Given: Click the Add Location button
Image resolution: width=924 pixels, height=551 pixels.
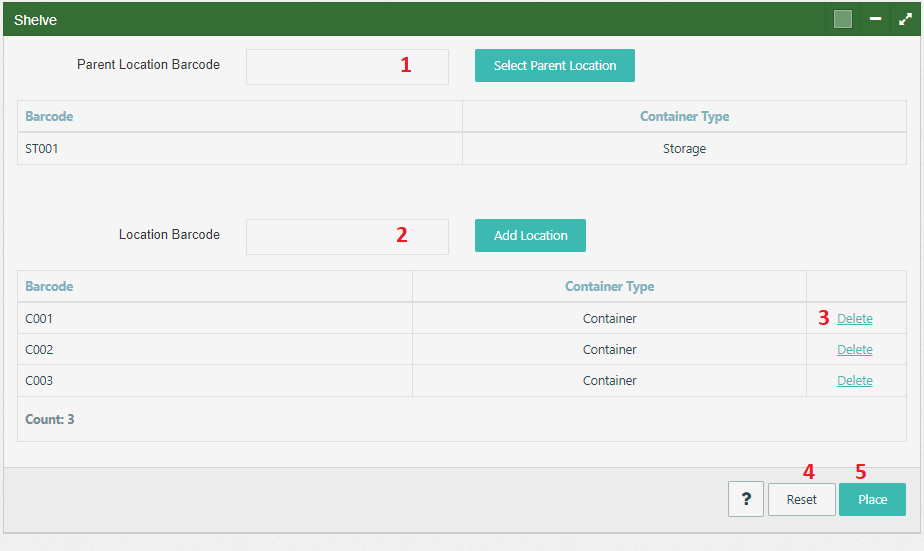Looking at the screenshot, I should coord(530,236).
